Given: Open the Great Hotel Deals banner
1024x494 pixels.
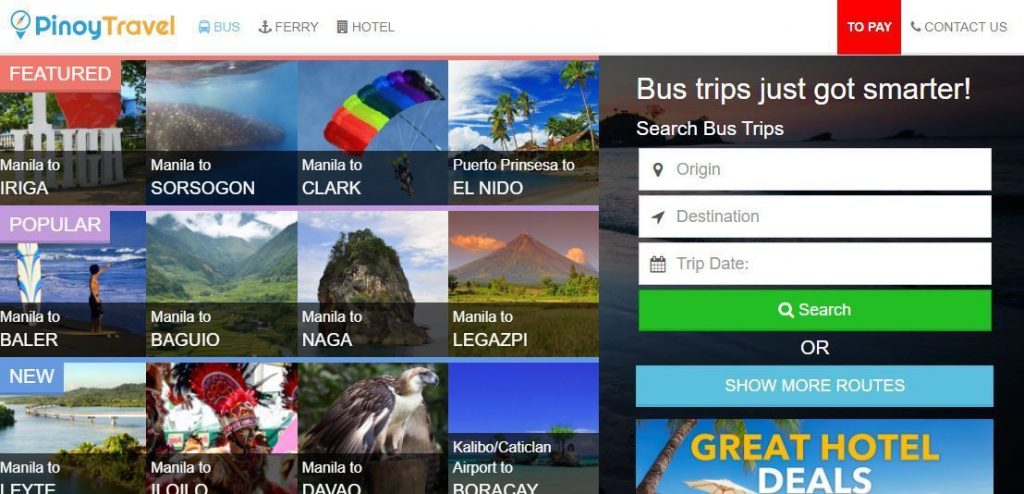Looking at the screenshot, I should pyautogui.click(x=814, y=456).
